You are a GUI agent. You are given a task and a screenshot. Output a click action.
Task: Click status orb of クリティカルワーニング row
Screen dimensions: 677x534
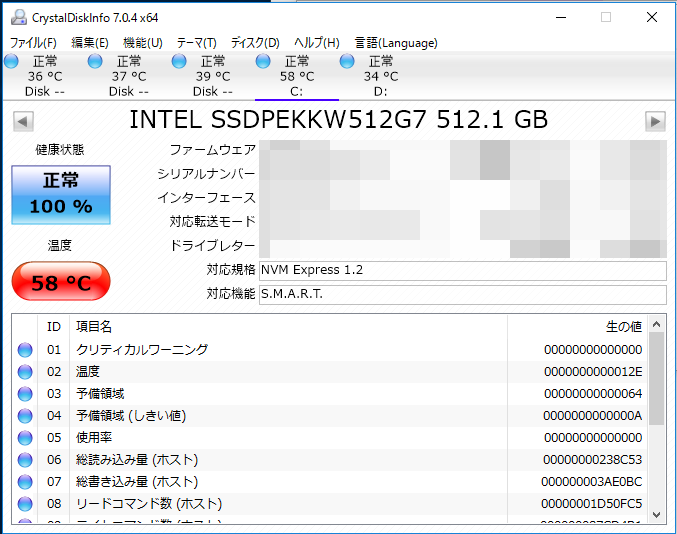pyautogui.click(x=25, y=350)
